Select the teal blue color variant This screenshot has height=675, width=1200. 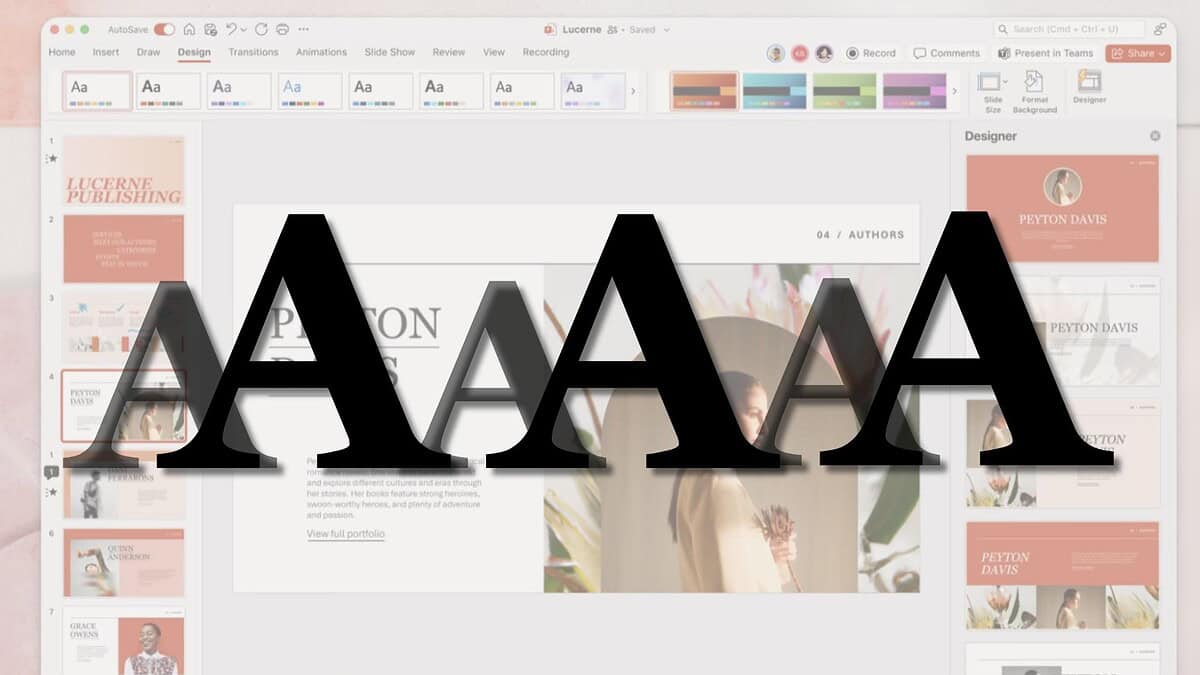(x=775, y=91)
